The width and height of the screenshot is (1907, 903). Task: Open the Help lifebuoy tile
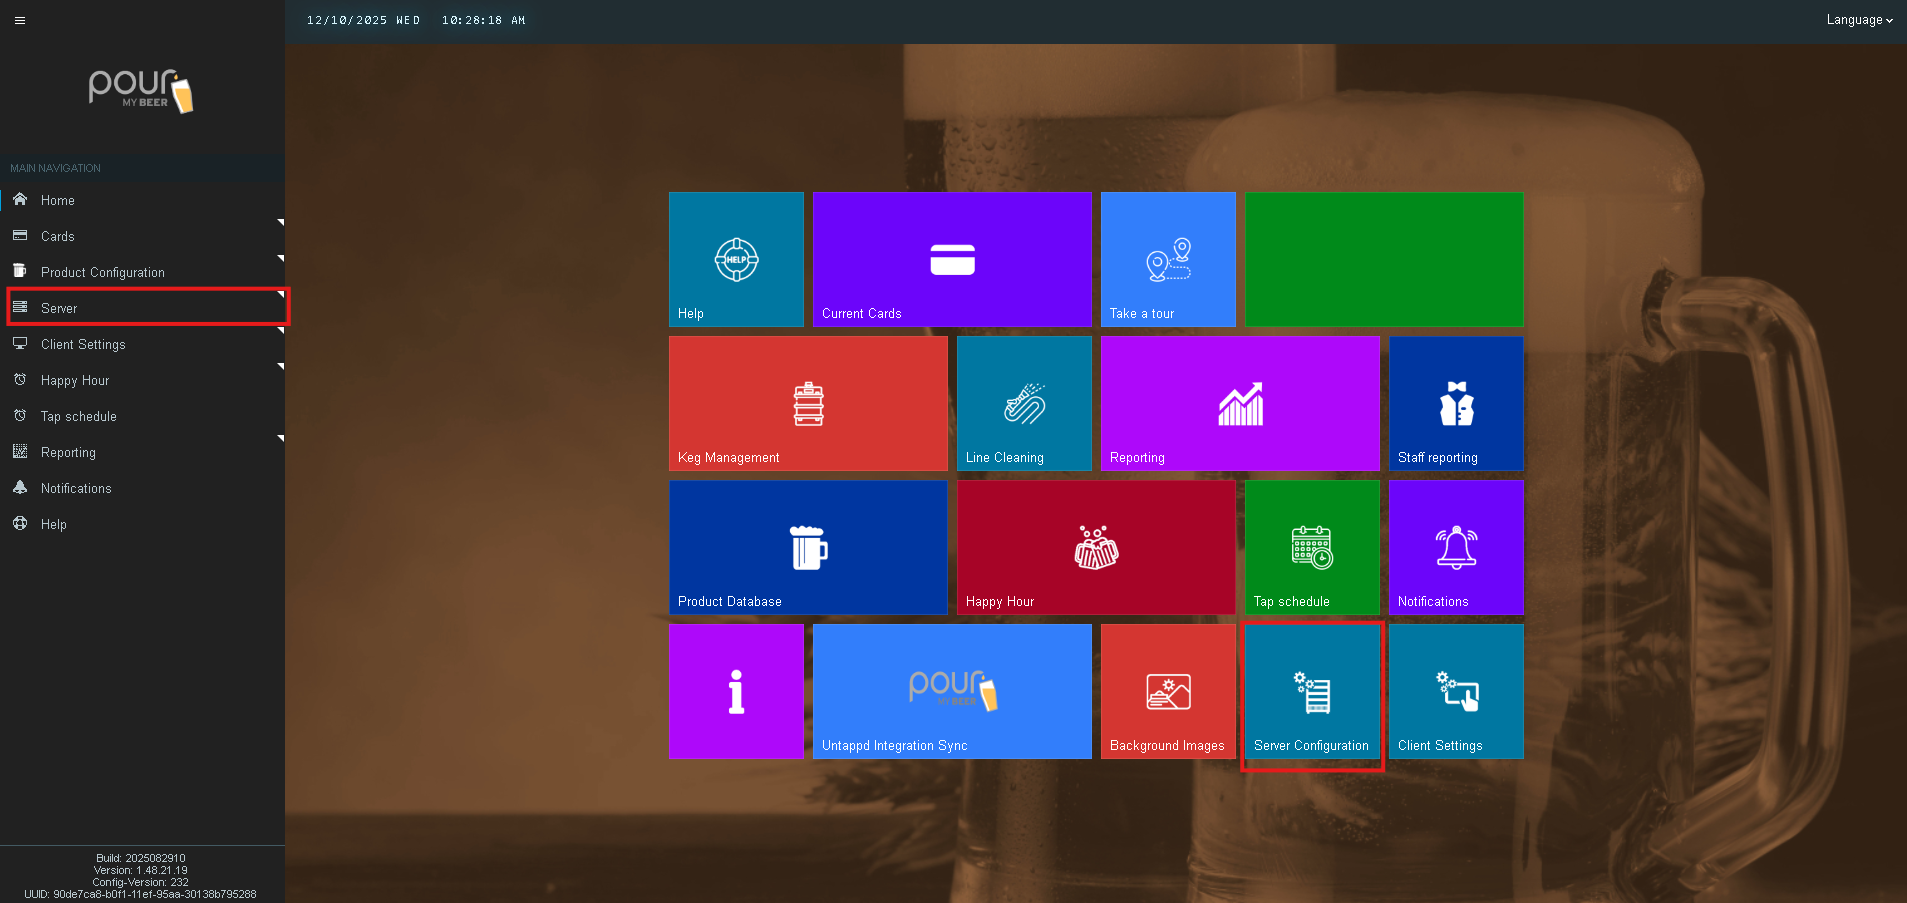point(736,260)
